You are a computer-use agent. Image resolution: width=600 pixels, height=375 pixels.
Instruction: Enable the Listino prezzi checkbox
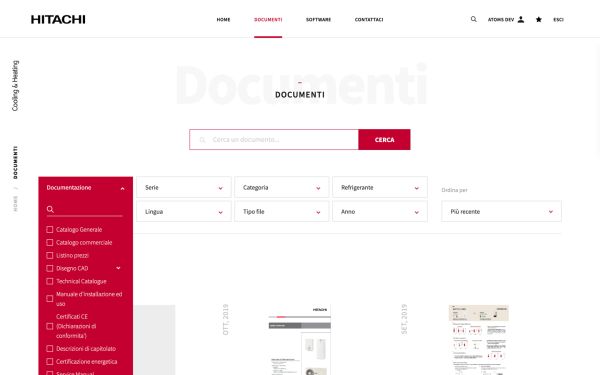click(x=50, y=255)
